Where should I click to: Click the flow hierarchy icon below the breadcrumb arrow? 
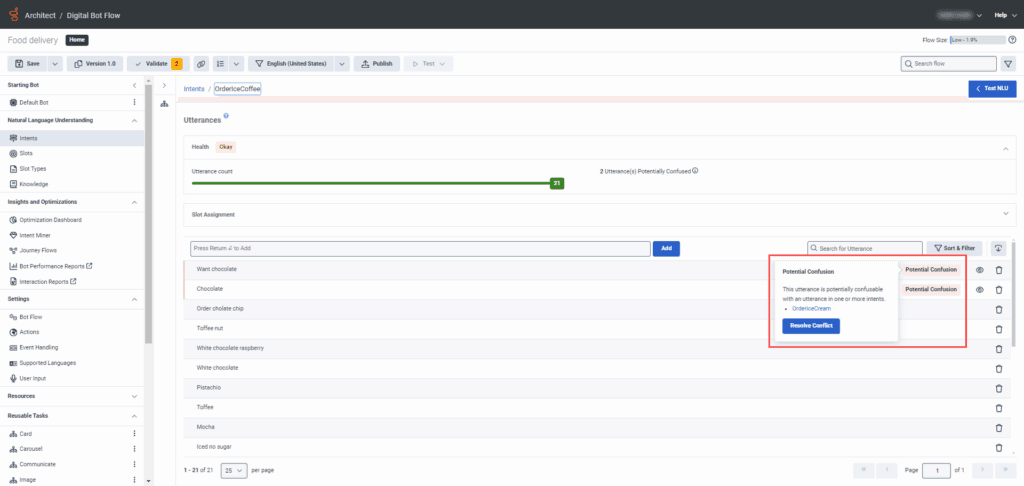point(164,104)
